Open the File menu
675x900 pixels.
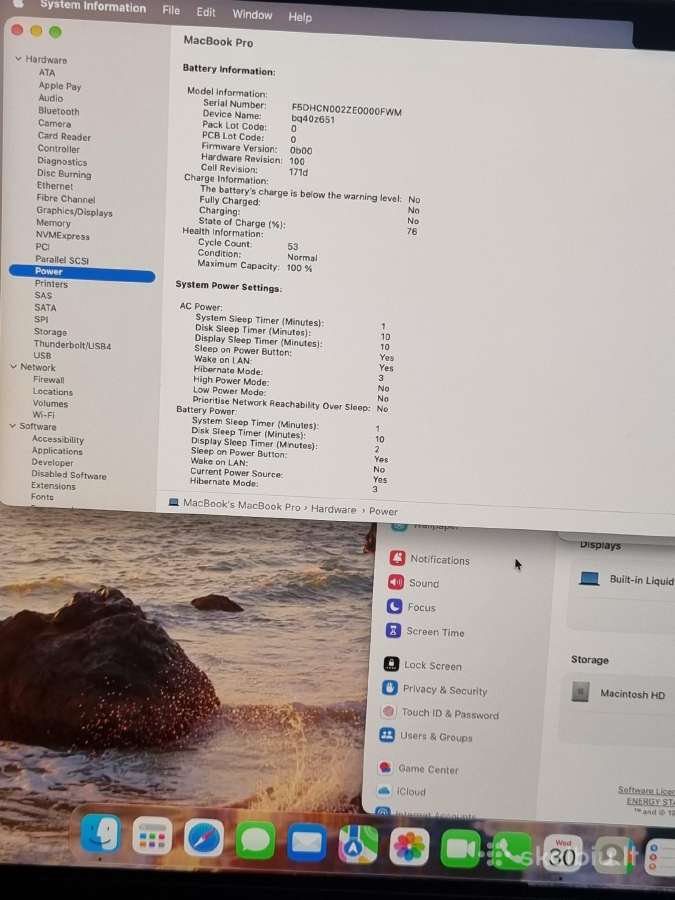[170, 10]
